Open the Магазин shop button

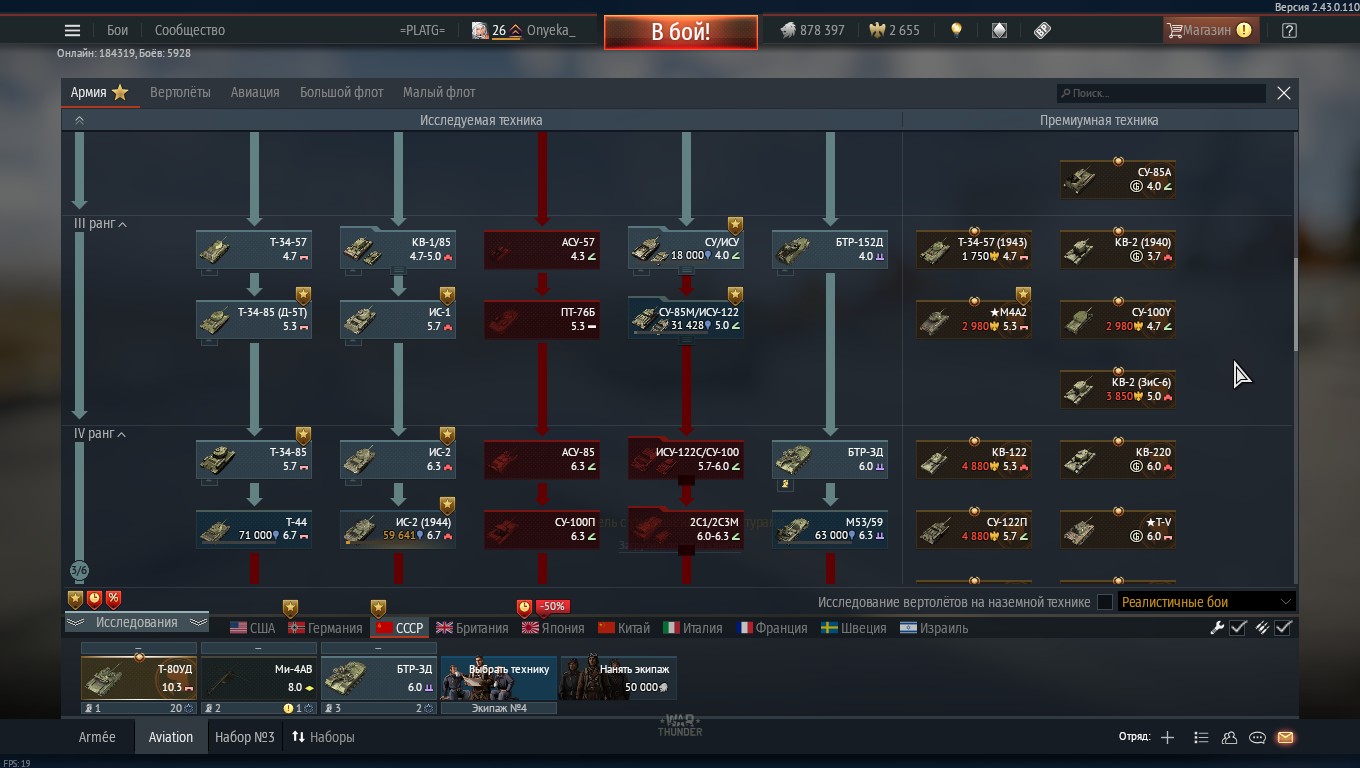pyautogui.click(x=1209, y=30)
